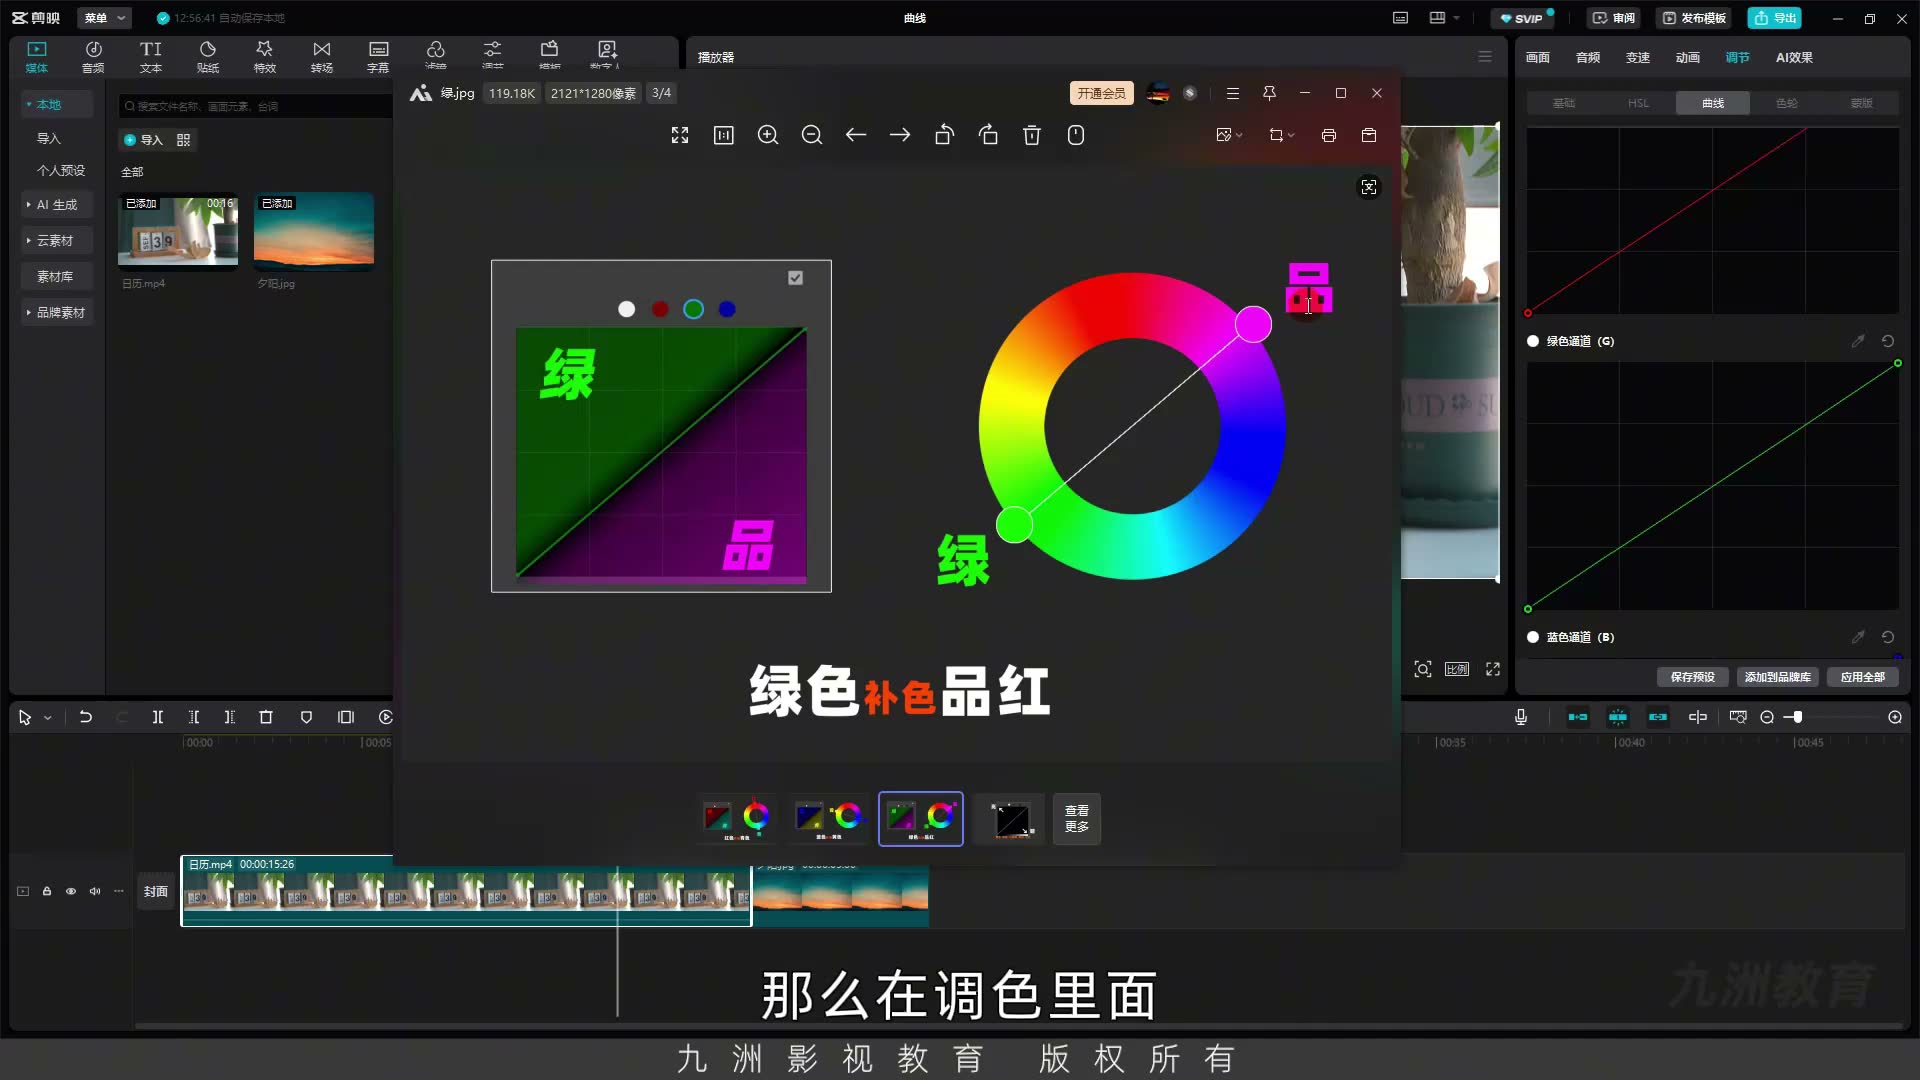Click 开通会员 membership button
The image size is (1920, 1080).
point(1101,93)
